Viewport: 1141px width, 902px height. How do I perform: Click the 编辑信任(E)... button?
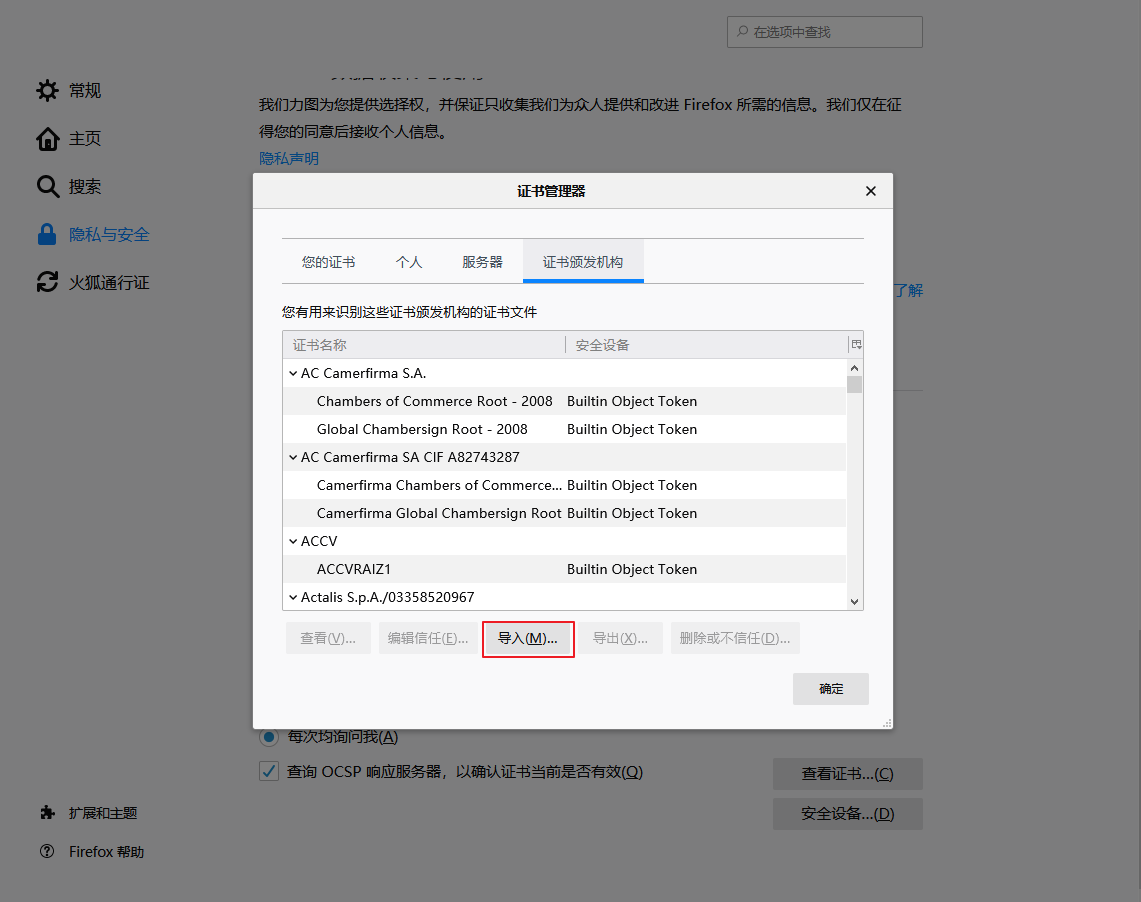428,639
